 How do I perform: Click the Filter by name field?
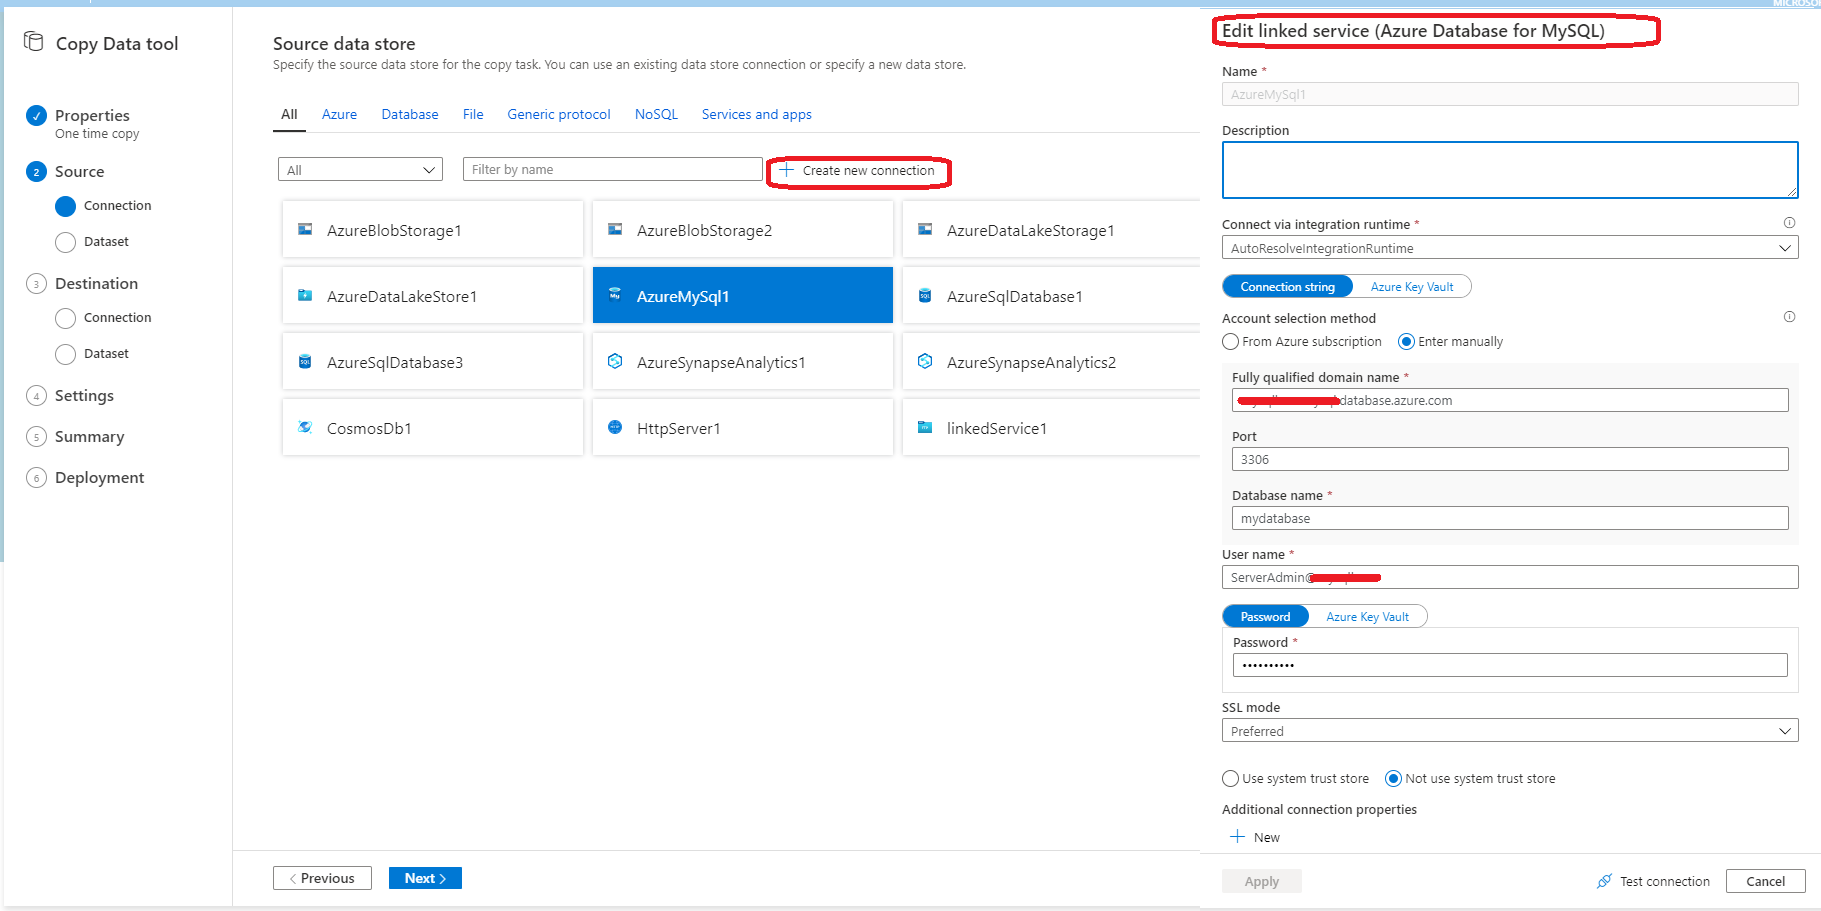(612, 170)
